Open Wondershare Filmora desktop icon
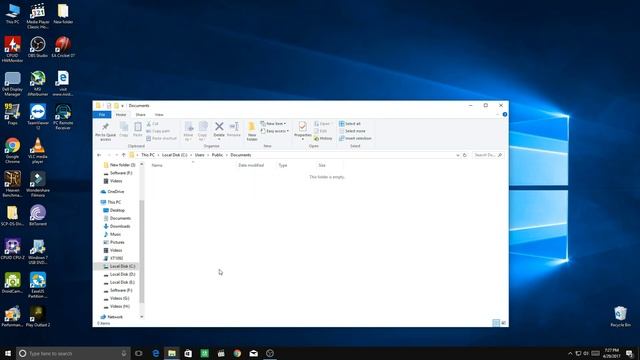Image resolution: width=640 pixels, height=360 pixels. pyautogui.click(x=38, y=184)
